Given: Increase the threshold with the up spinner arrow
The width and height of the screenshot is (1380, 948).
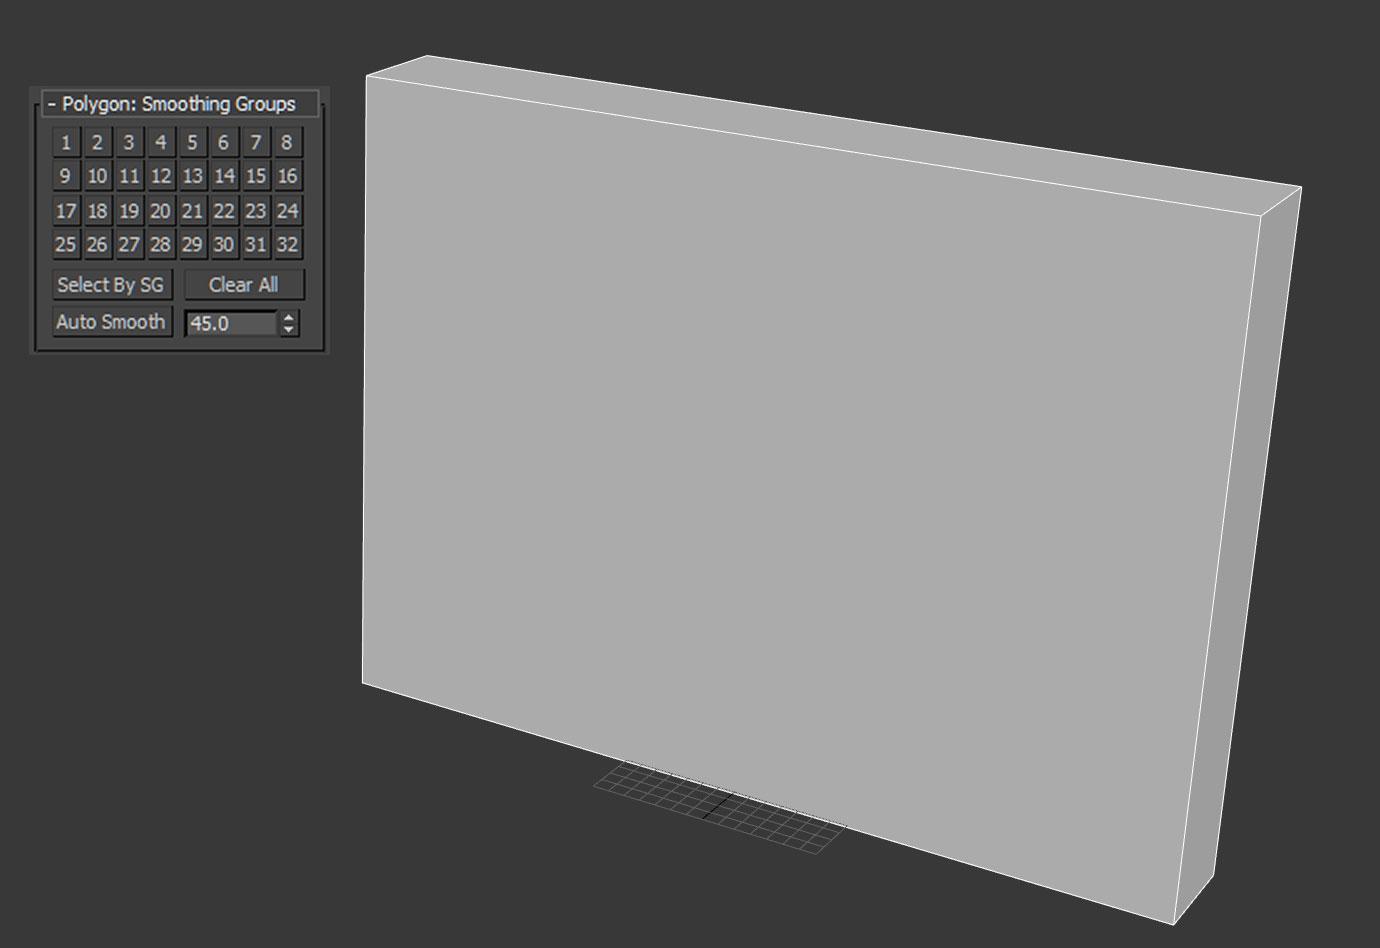Looking at the screenshot, I should click(x=288, y=317).
